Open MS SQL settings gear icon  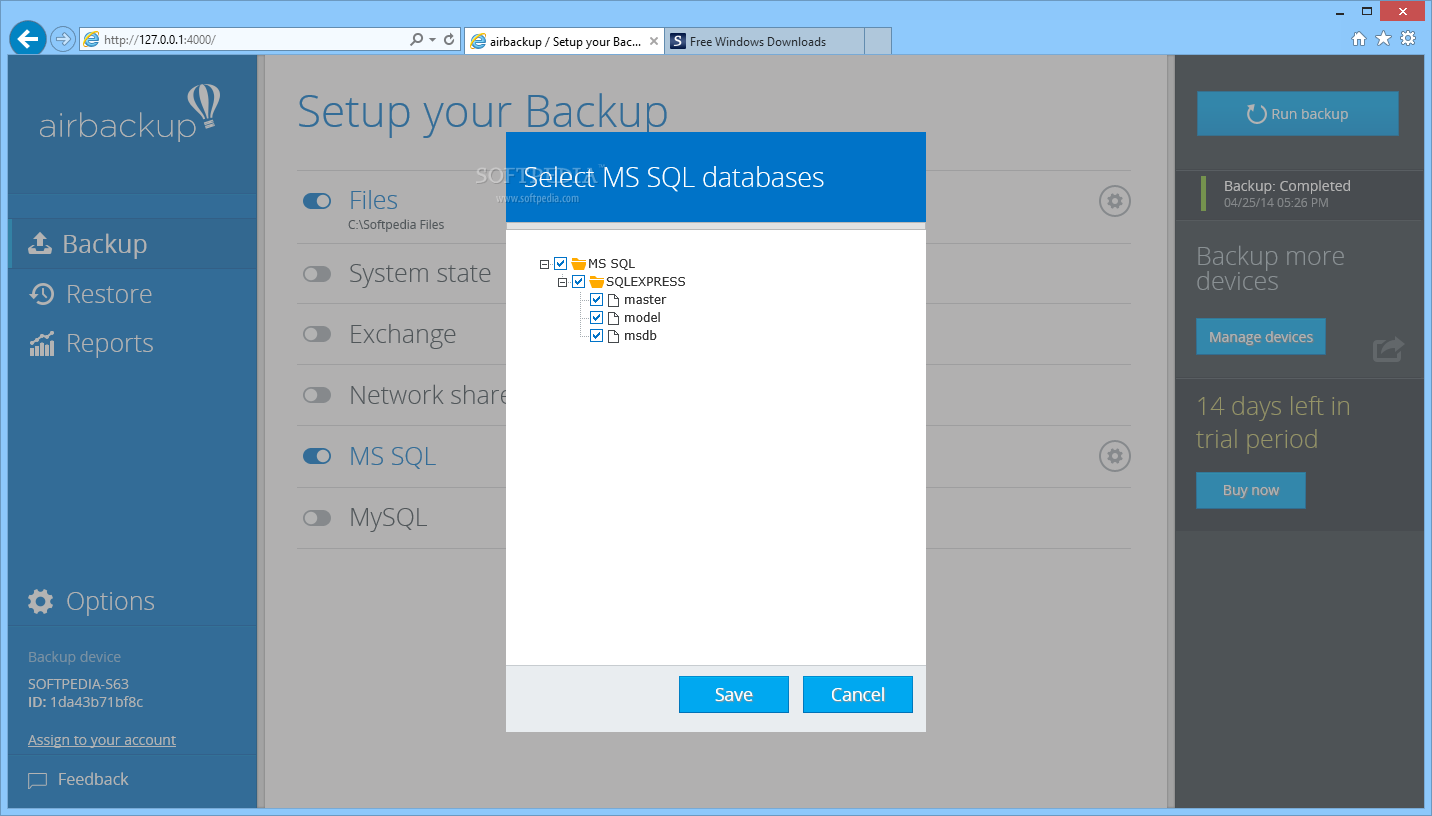(1115, 457)
